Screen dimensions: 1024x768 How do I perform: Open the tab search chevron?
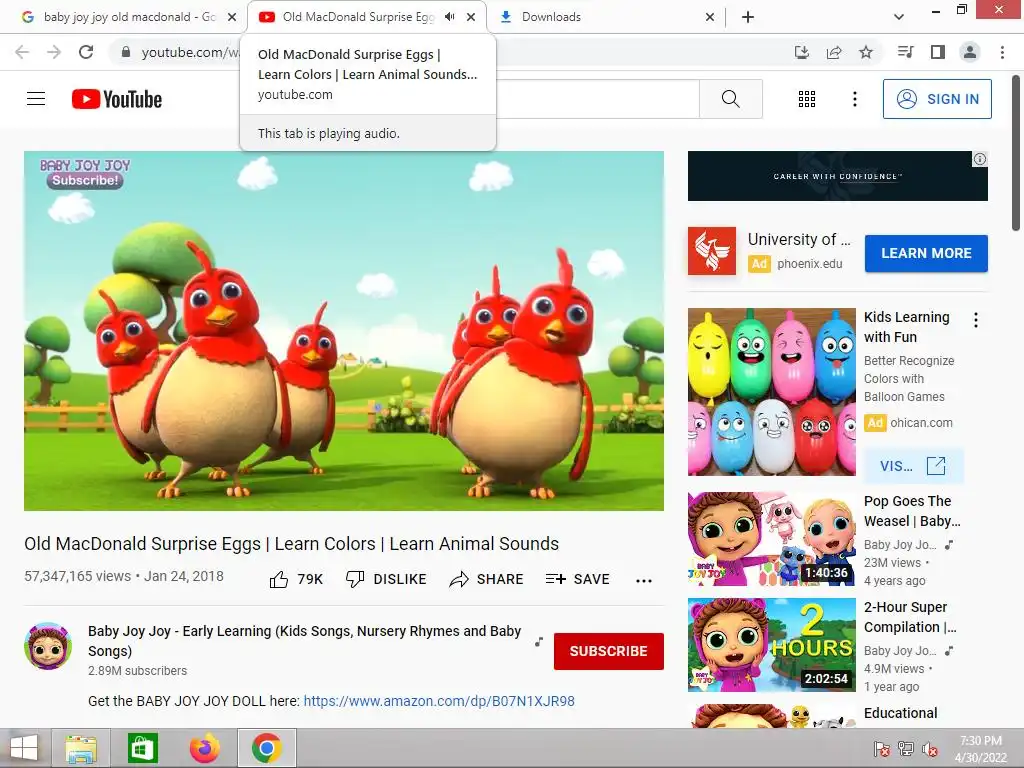[x=899, y=17]
